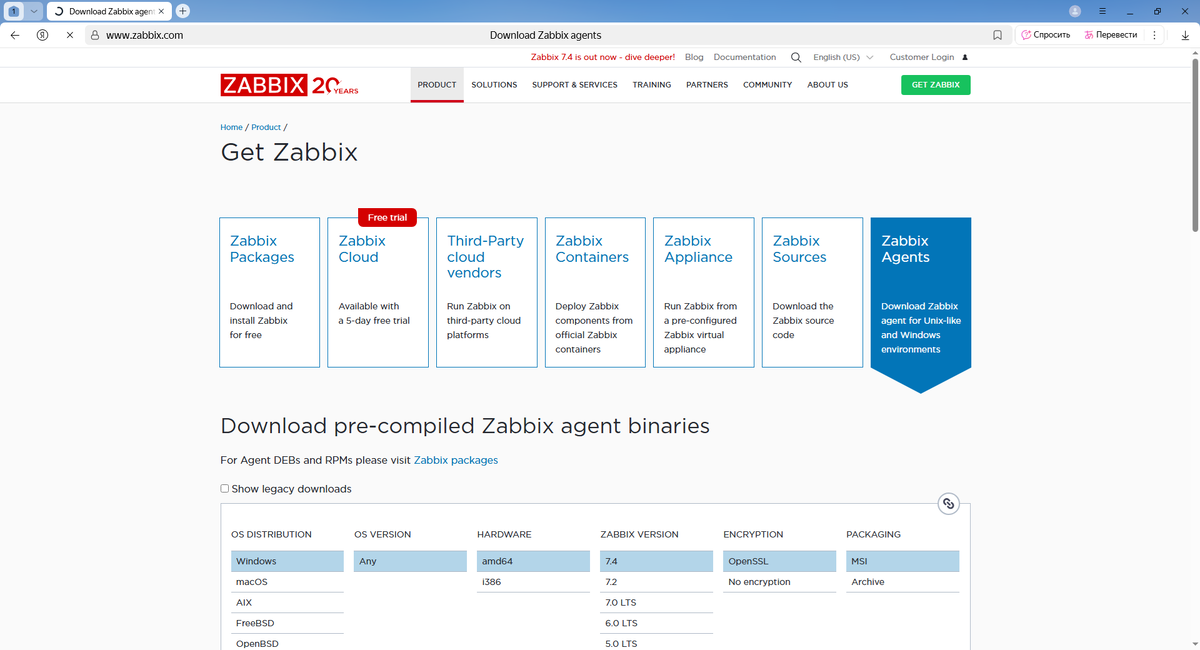Open the PRODUCT menu
Viewport: 1200px width, 650px height.
pos(437,85)
